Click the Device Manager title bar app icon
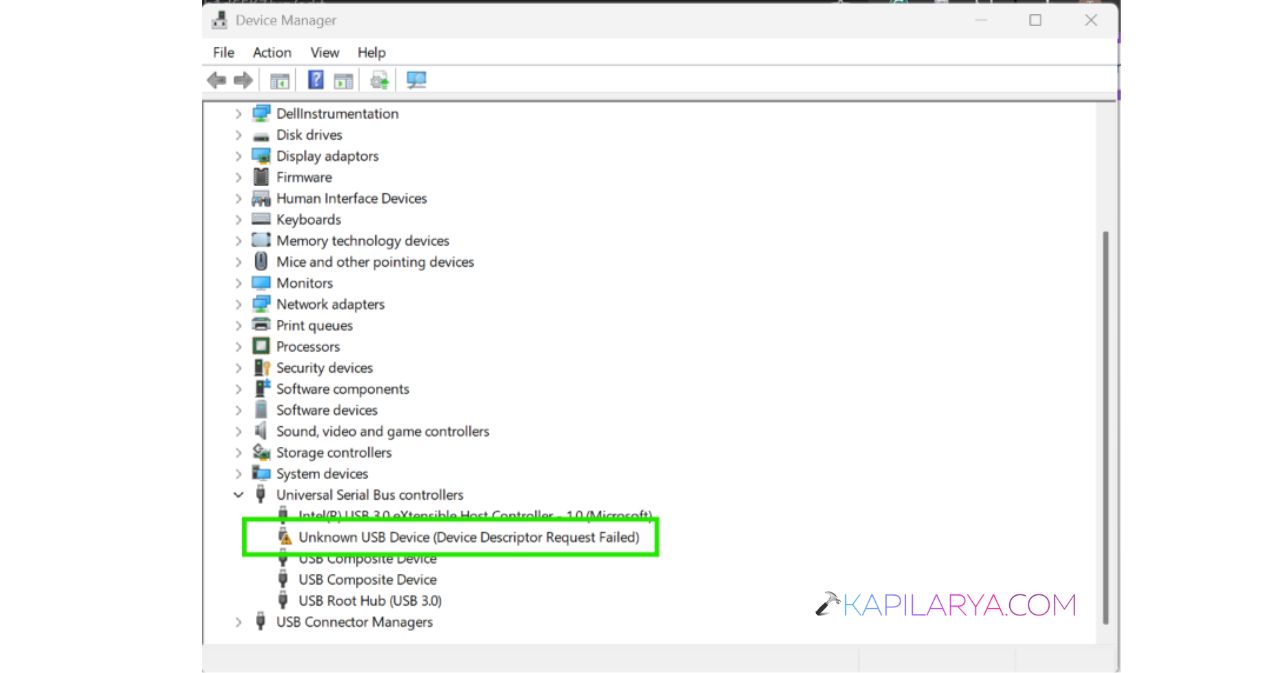The height and width of the screenshot is (673, 1280). (x=220, y=20)
